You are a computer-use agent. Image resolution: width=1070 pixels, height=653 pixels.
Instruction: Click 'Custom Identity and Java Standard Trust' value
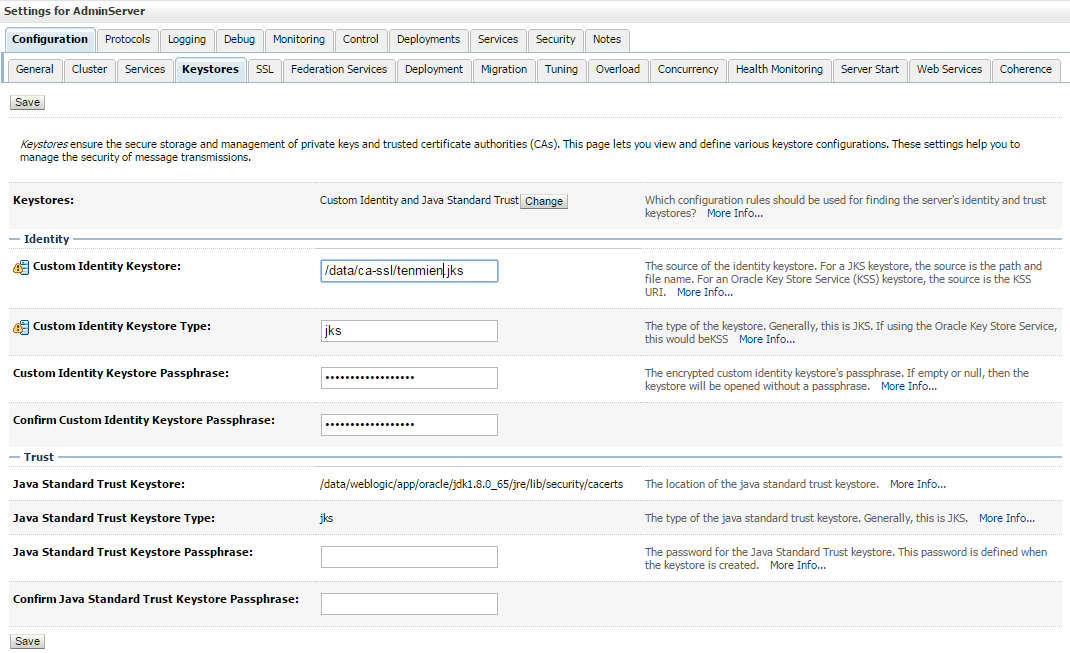click(x=419, y=200)
